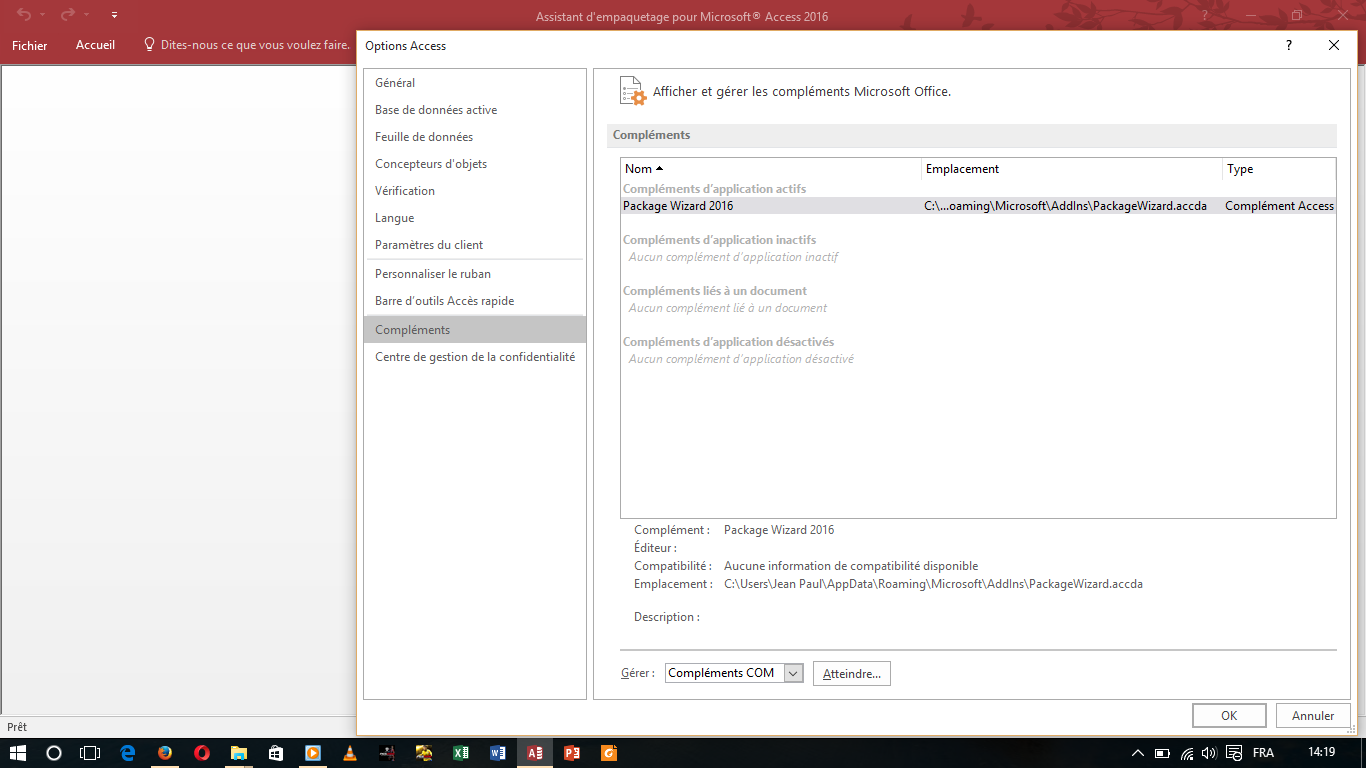Launch Firefox from taskbar

(165, 753)
